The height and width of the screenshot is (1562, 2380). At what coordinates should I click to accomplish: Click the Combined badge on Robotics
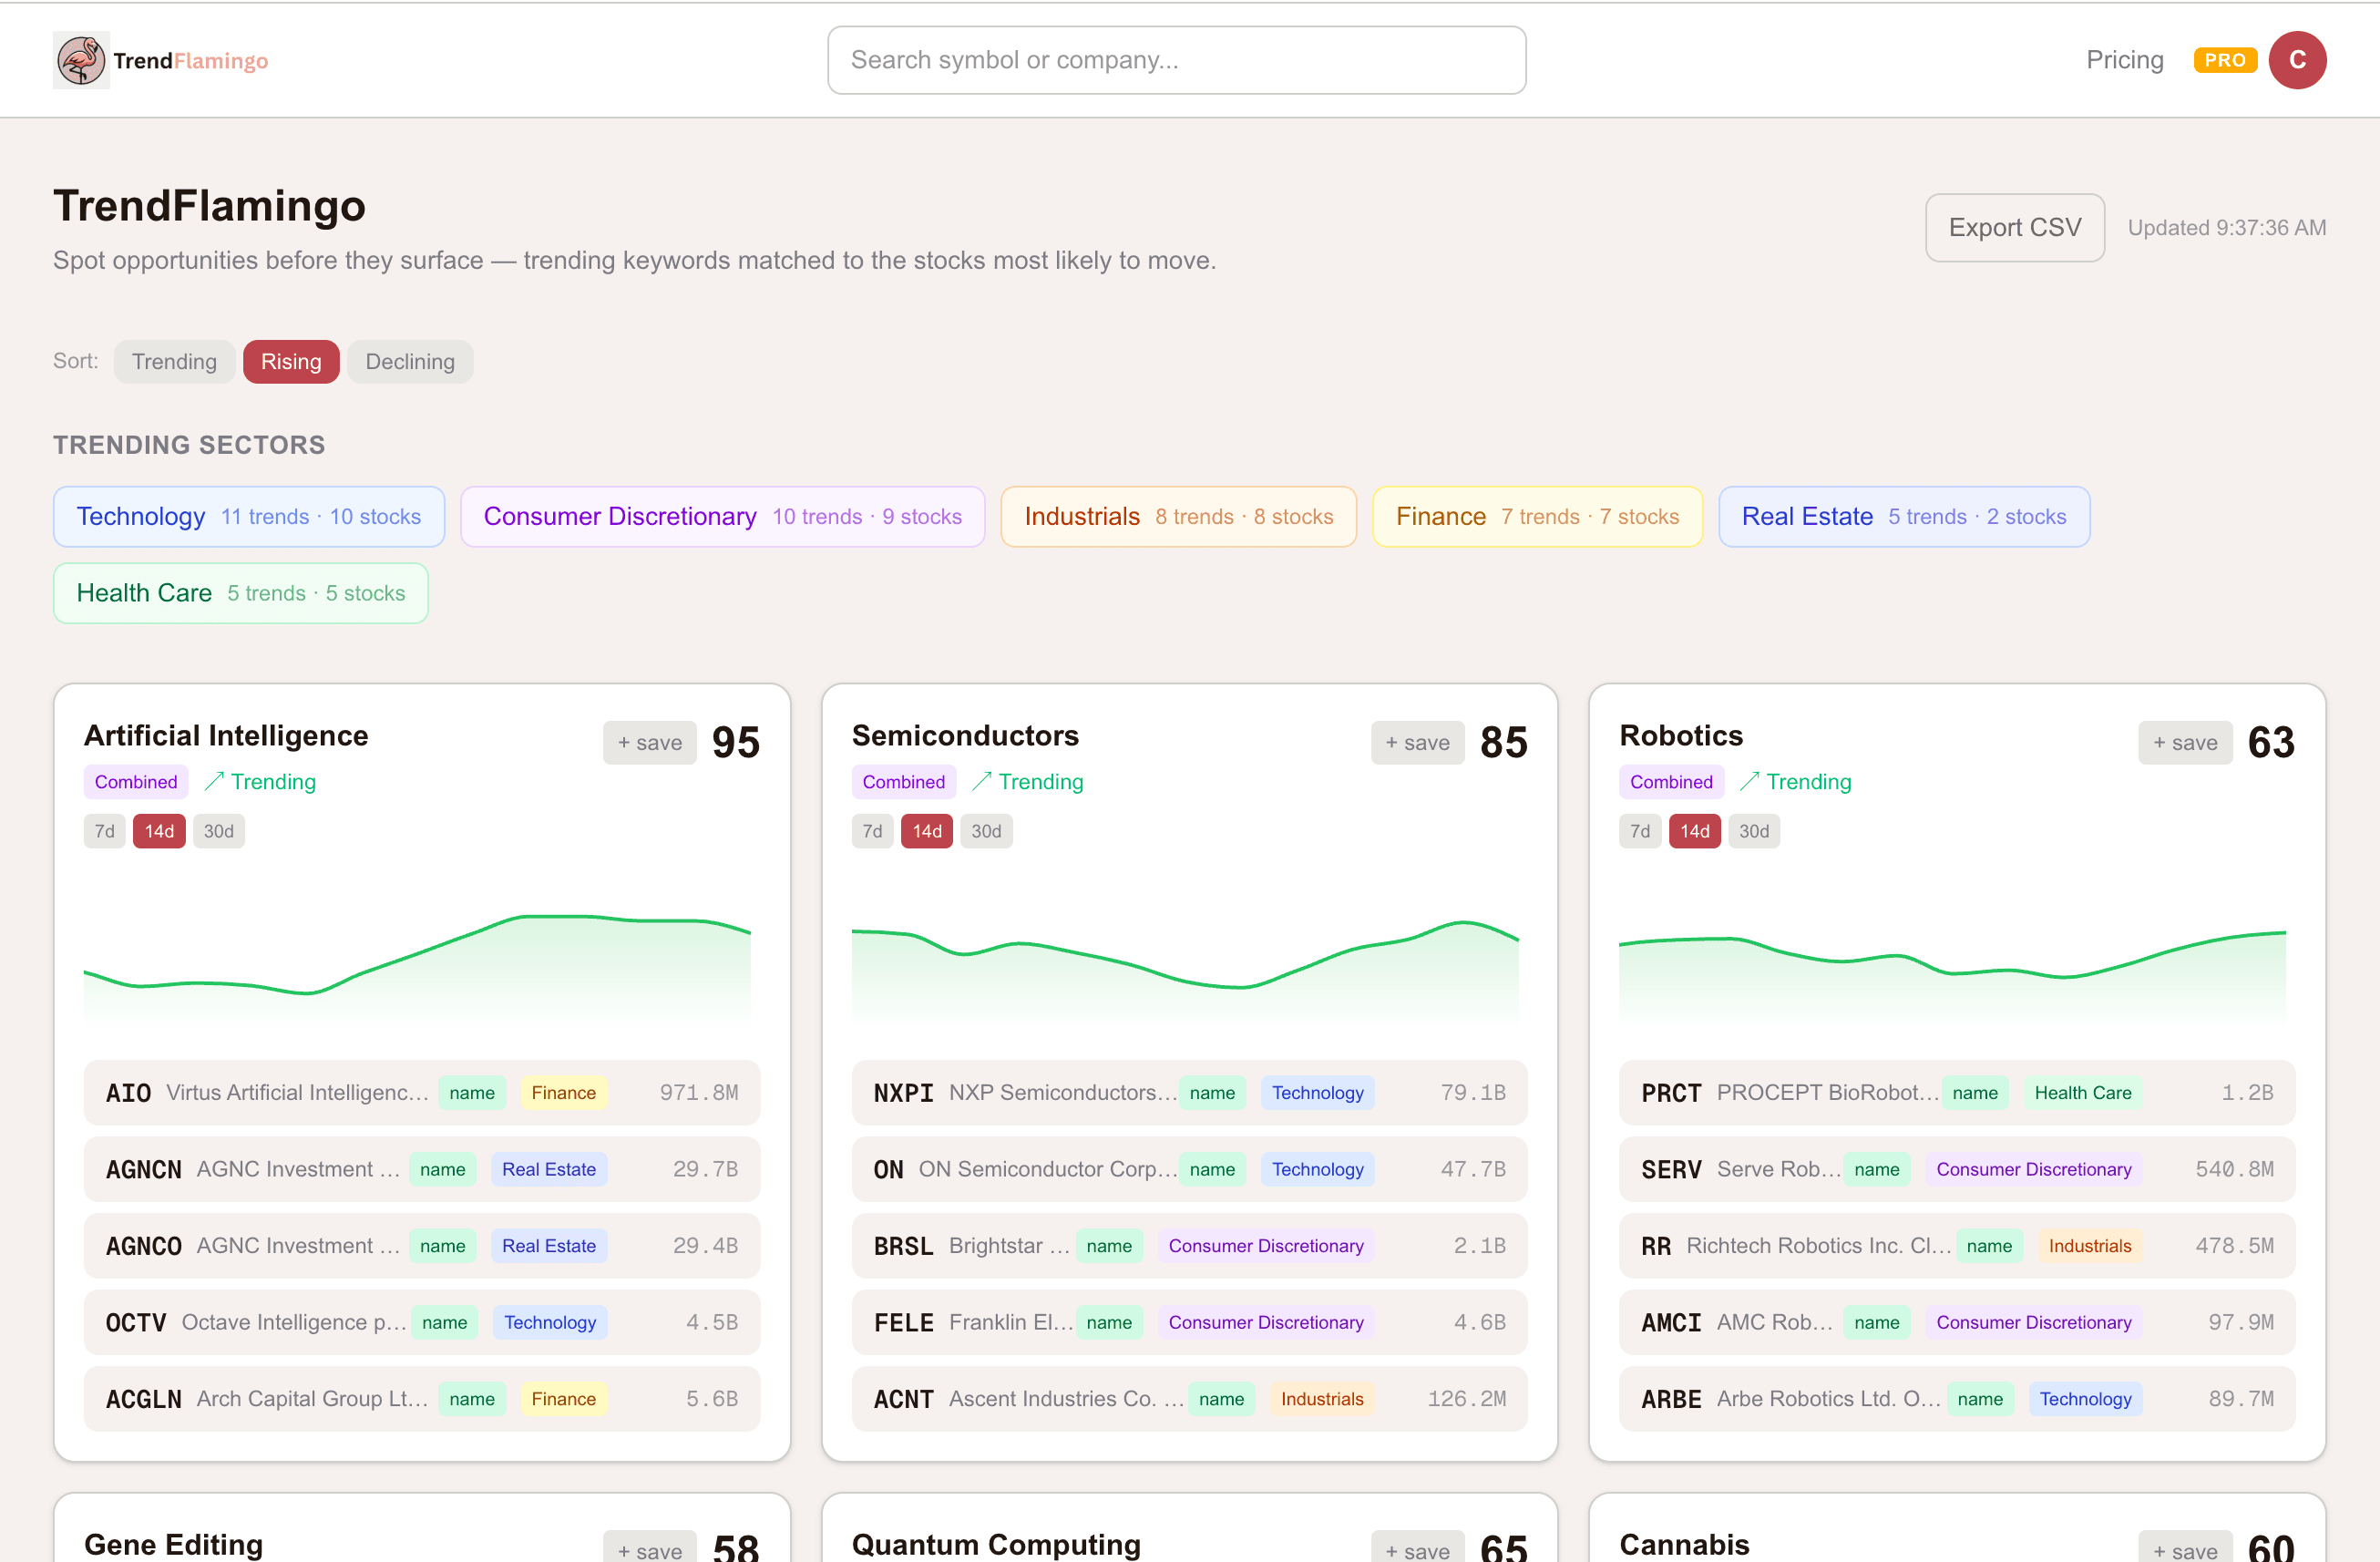pyautogui.click(x=1671, y=782)
